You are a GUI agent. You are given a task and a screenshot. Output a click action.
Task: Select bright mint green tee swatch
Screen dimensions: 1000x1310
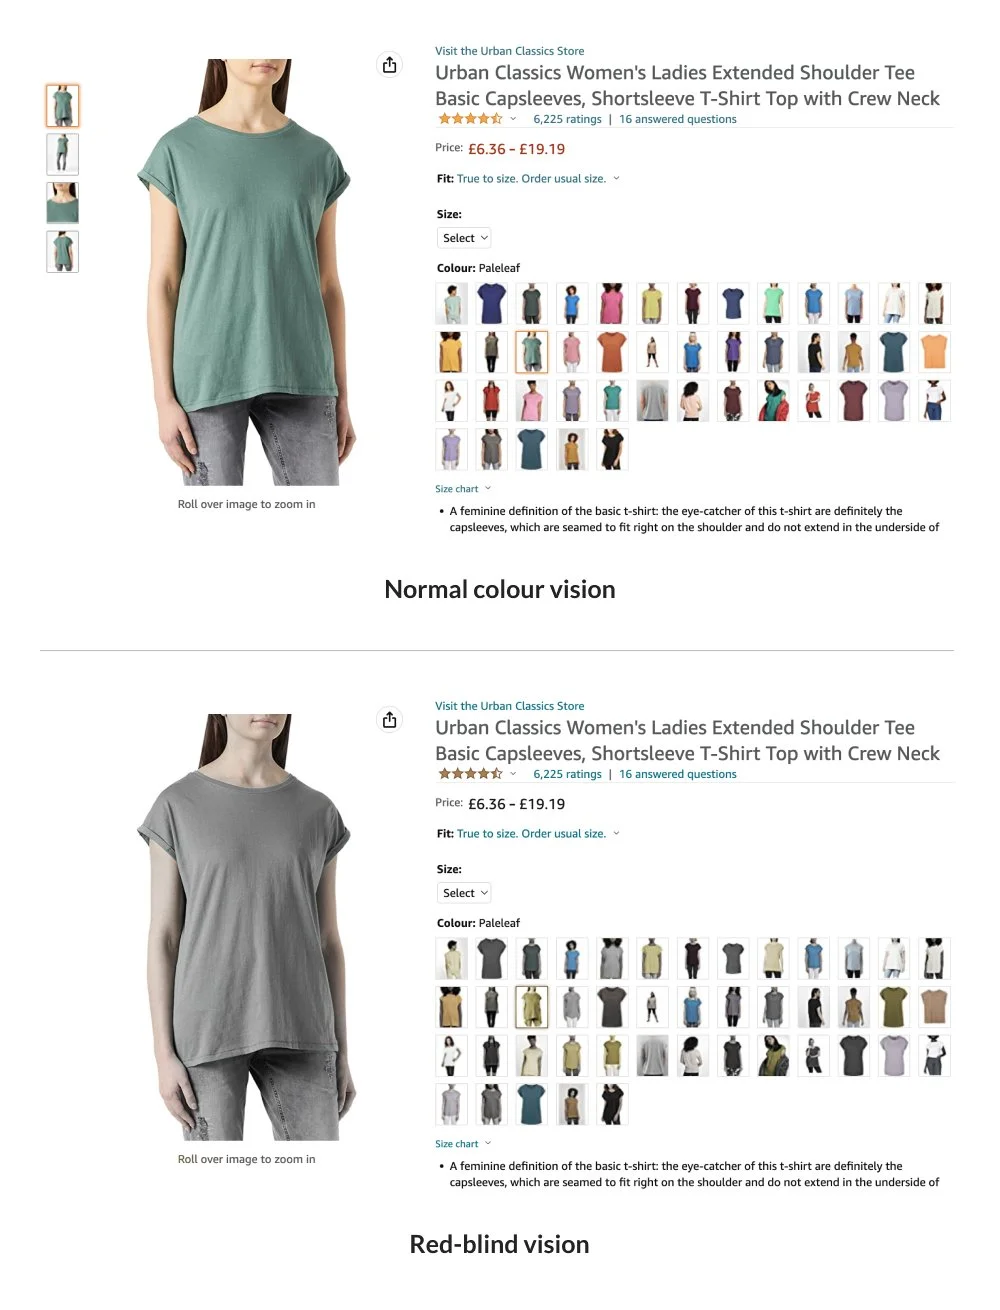click(x=773, y=303)
